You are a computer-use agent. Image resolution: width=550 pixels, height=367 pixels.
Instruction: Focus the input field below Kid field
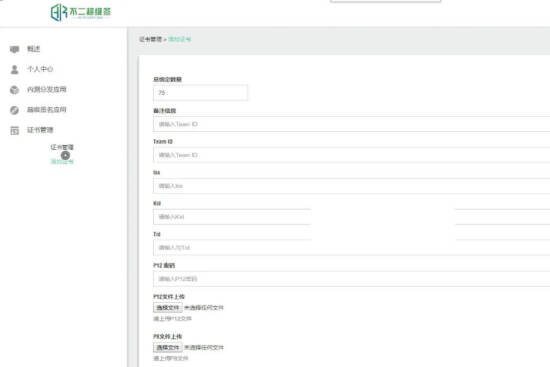[x=351, y=248]
